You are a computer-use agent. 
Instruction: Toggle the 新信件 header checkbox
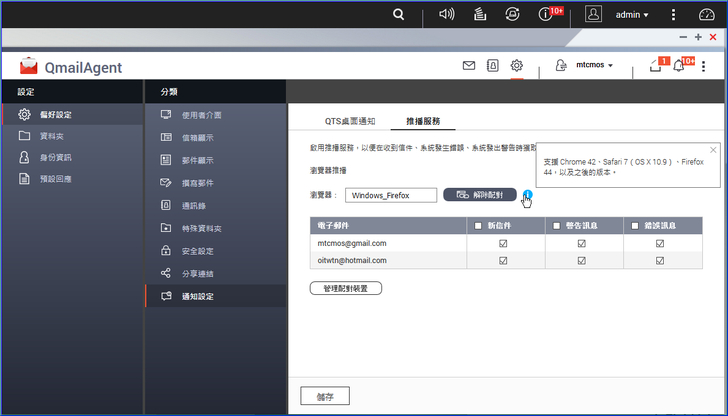point(479,226)
